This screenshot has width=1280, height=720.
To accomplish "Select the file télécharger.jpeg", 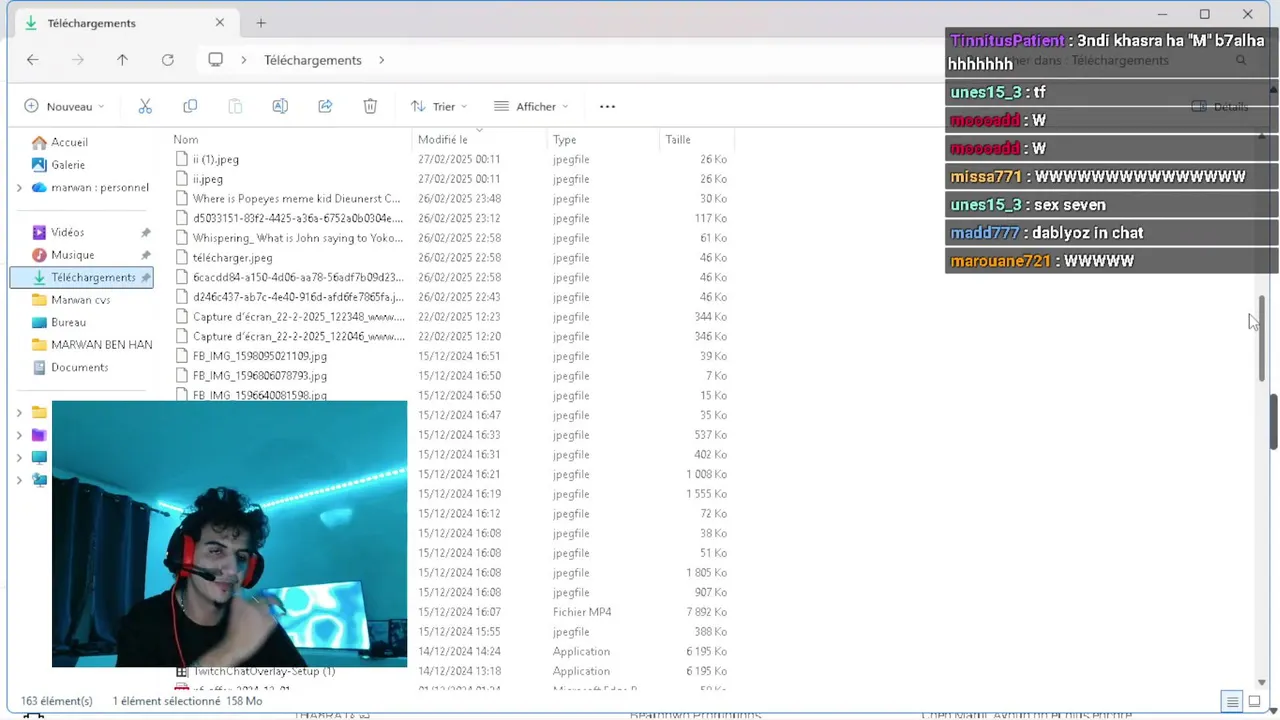I will 232,257.
